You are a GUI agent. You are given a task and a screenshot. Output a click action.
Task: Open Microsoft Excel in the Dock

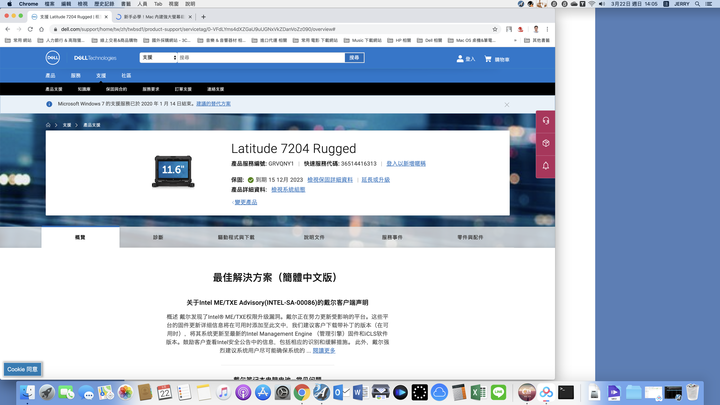coord(478,393)
